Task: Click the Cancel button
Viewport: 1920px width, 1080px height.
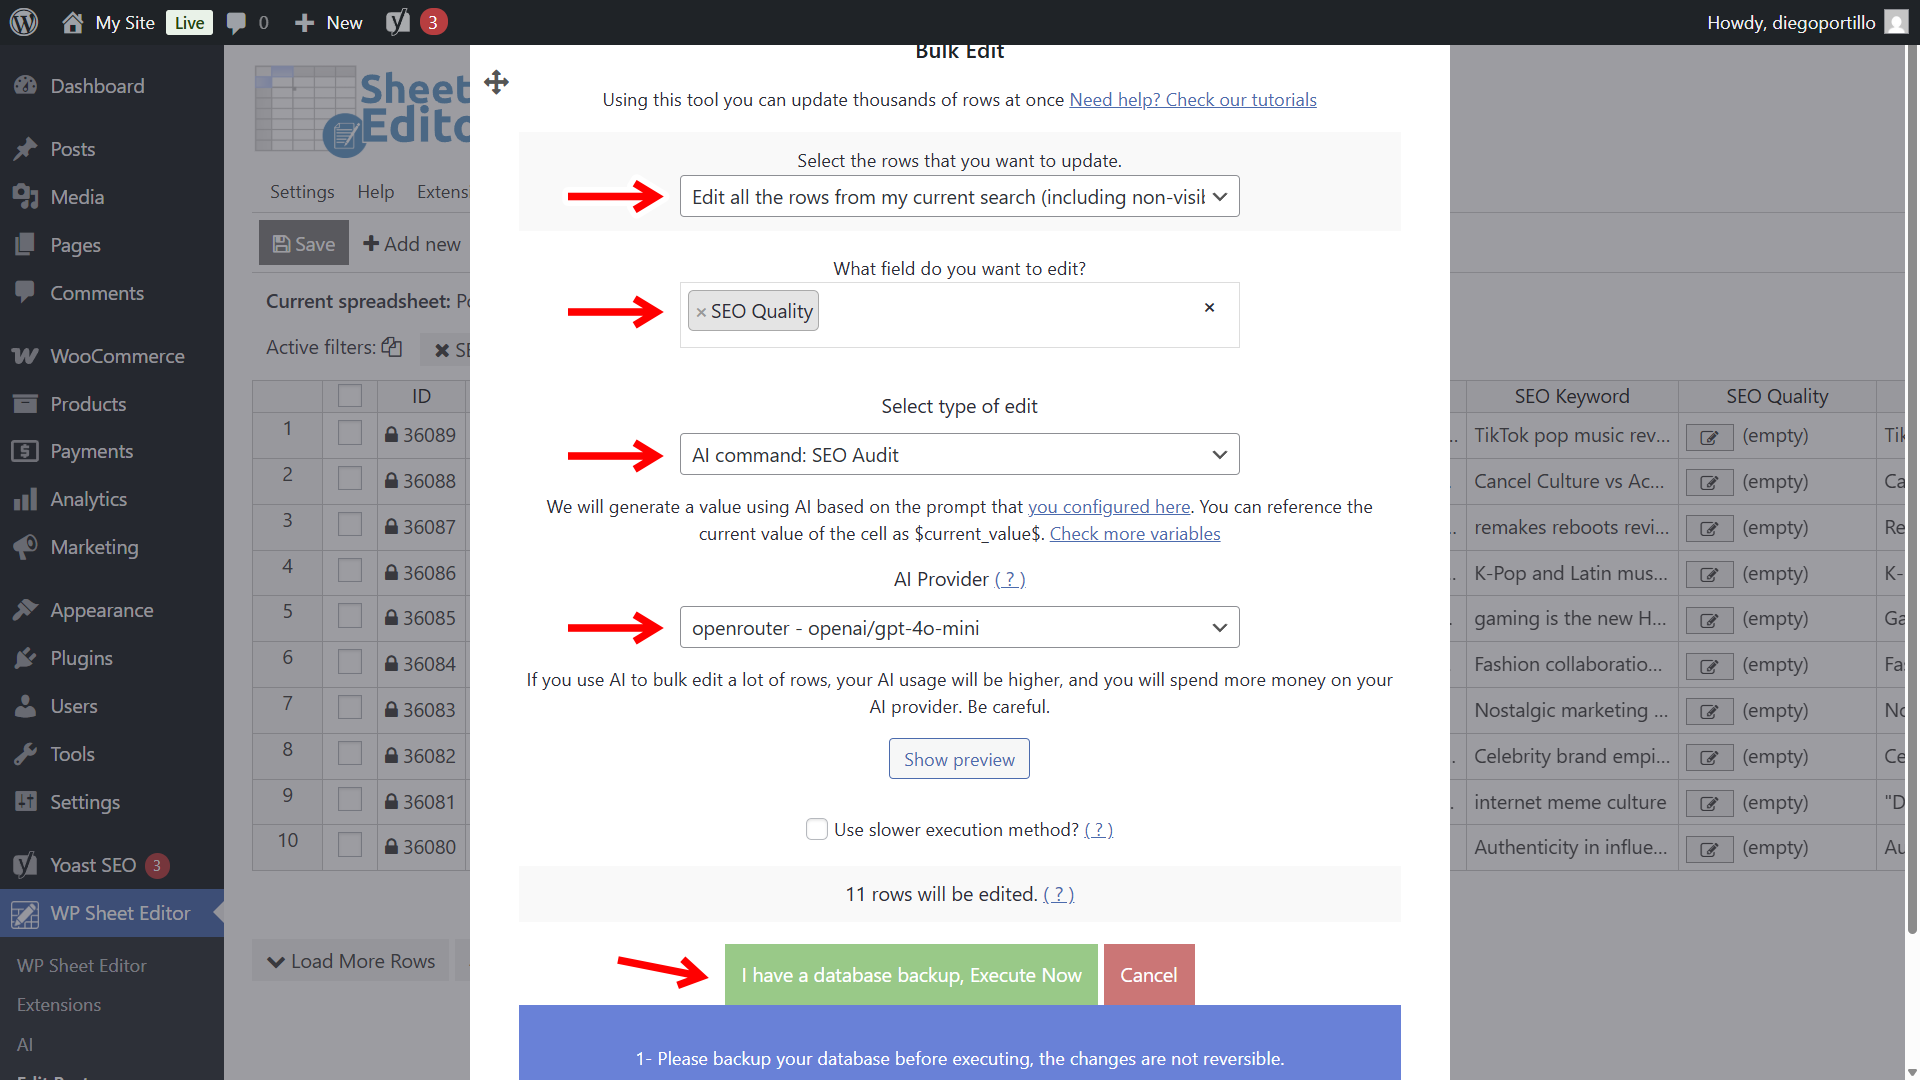Action: pos(1149,975)
